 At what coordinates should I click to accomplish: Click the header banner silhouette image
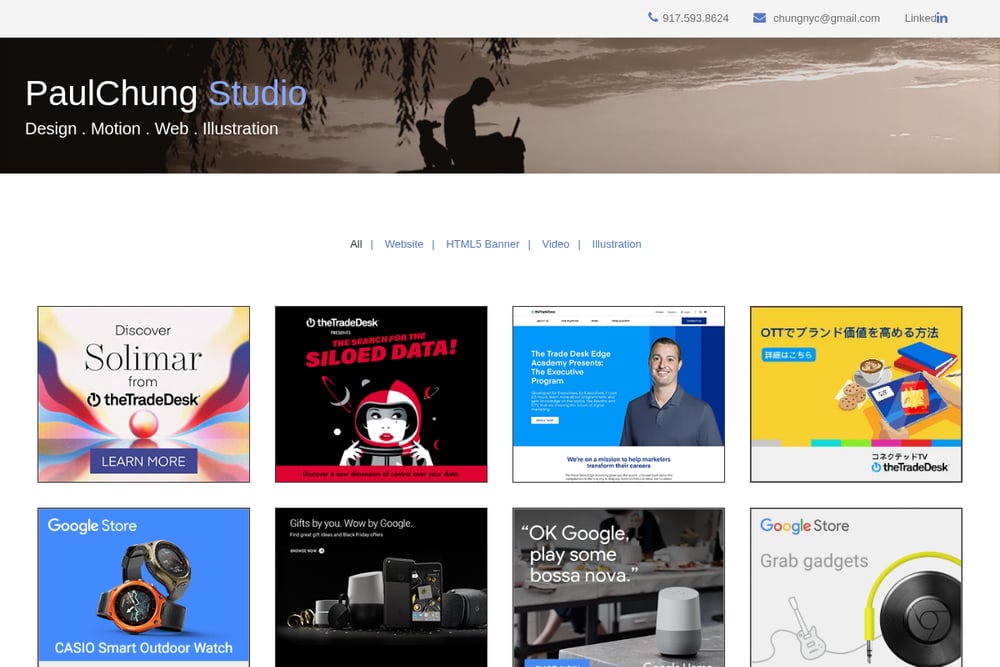[x=500, y=105]
